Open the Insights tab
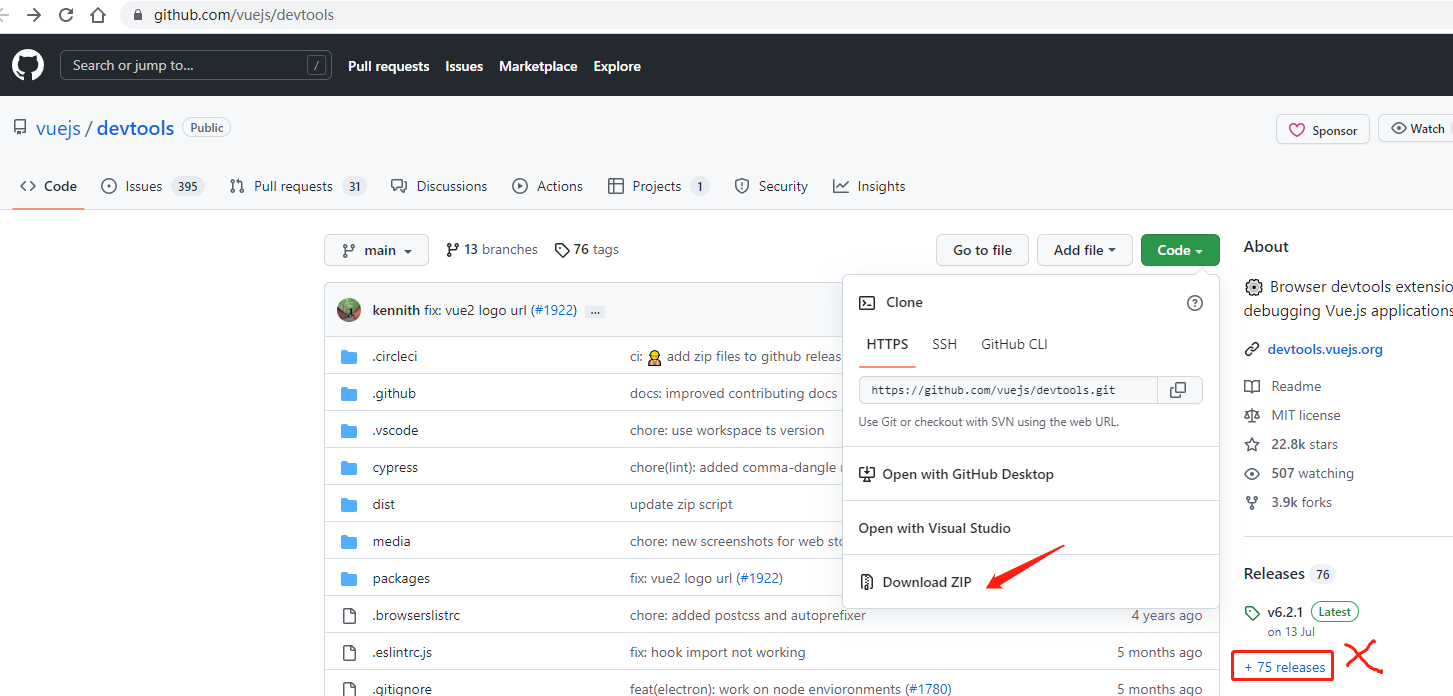1453x696 pixels. point(869,186)
